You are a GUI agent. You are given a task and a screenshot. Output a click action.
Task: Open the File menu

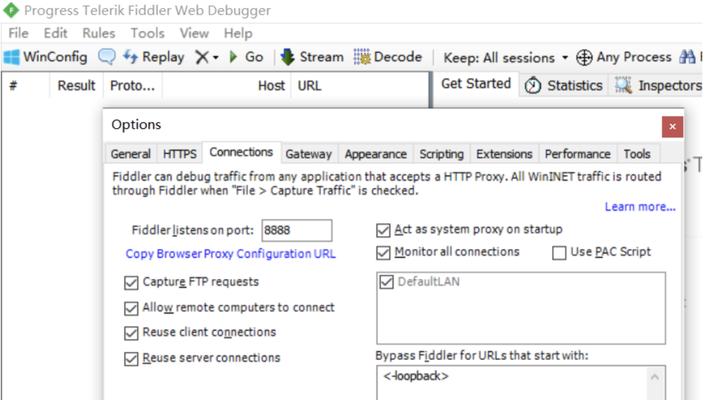18,33
